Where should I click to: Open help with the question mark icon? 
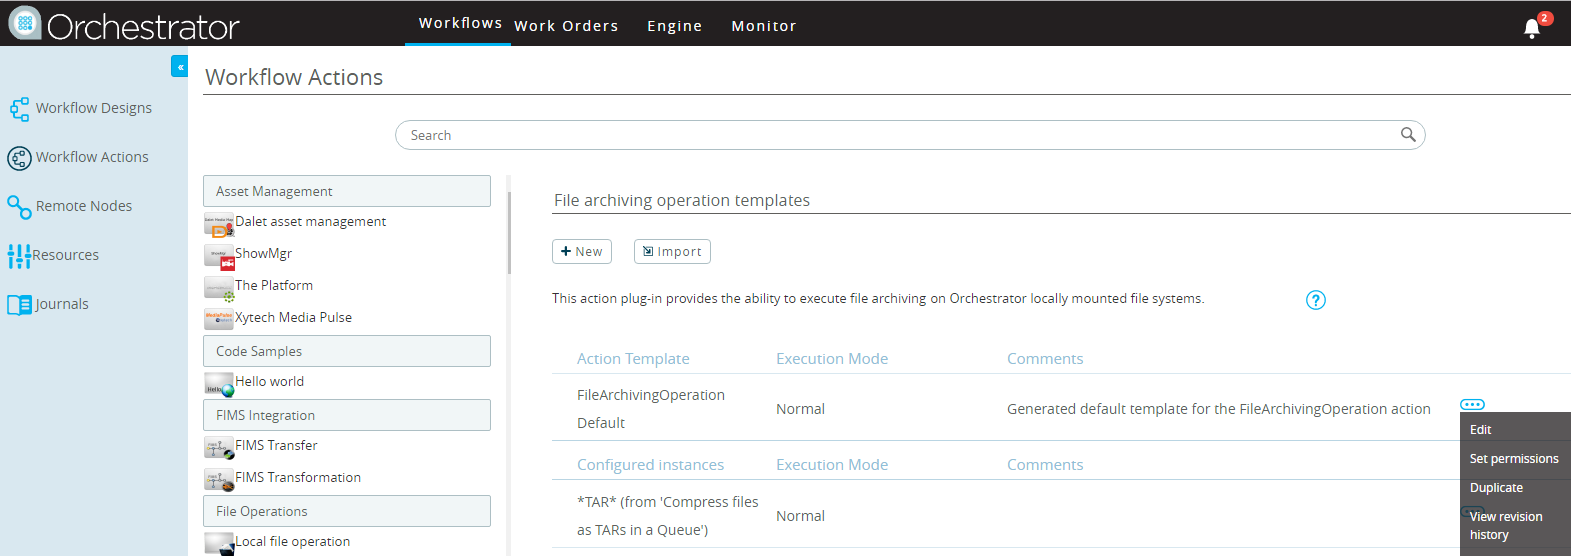[x=1316, y=300]
